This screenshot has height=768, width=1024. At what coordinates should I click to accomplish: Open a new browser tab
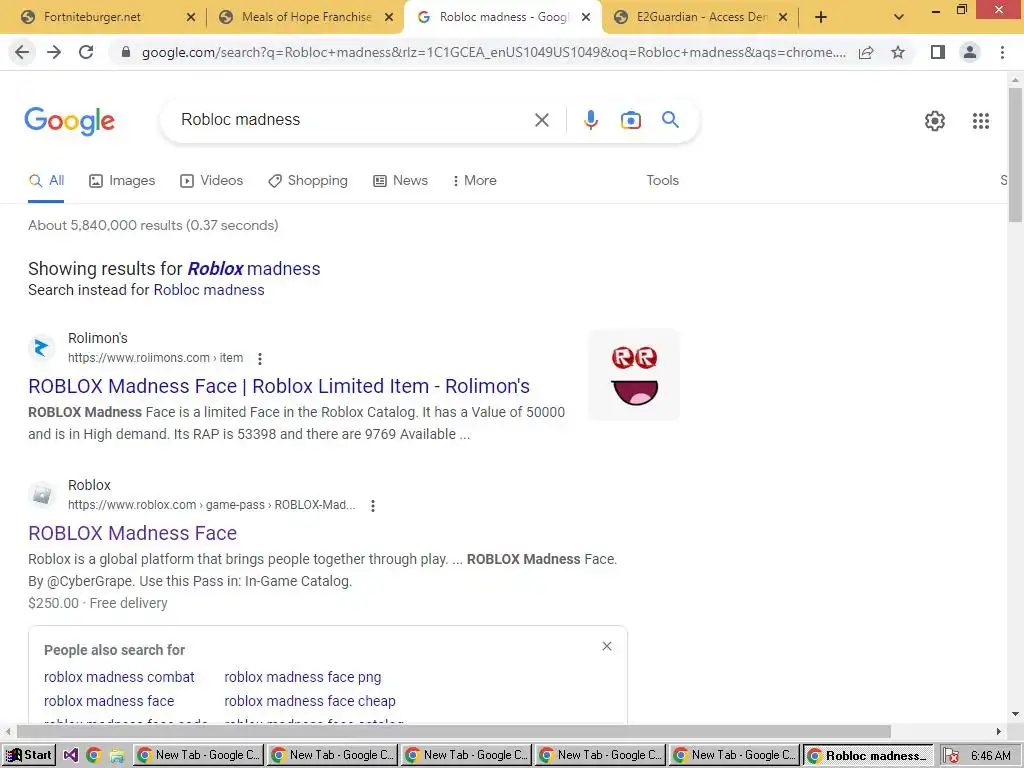[x=821, y=18]
